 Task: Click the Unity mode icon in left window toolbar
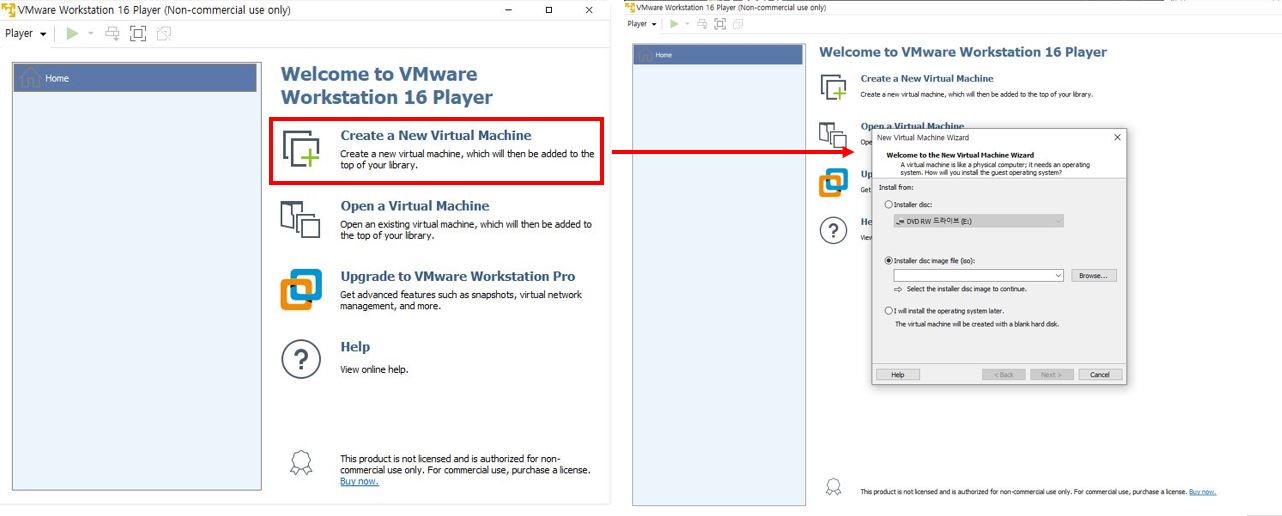163,33
